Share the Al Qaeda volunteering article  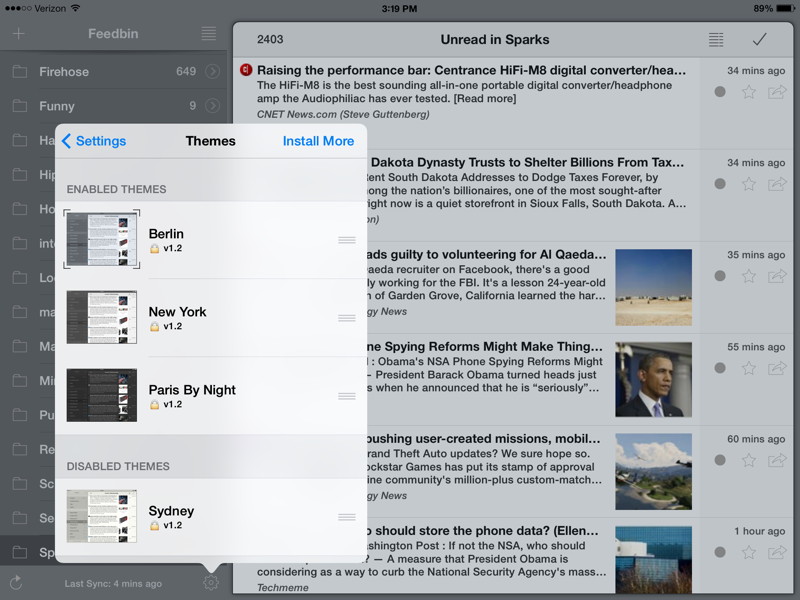click(x=777, y=276)
